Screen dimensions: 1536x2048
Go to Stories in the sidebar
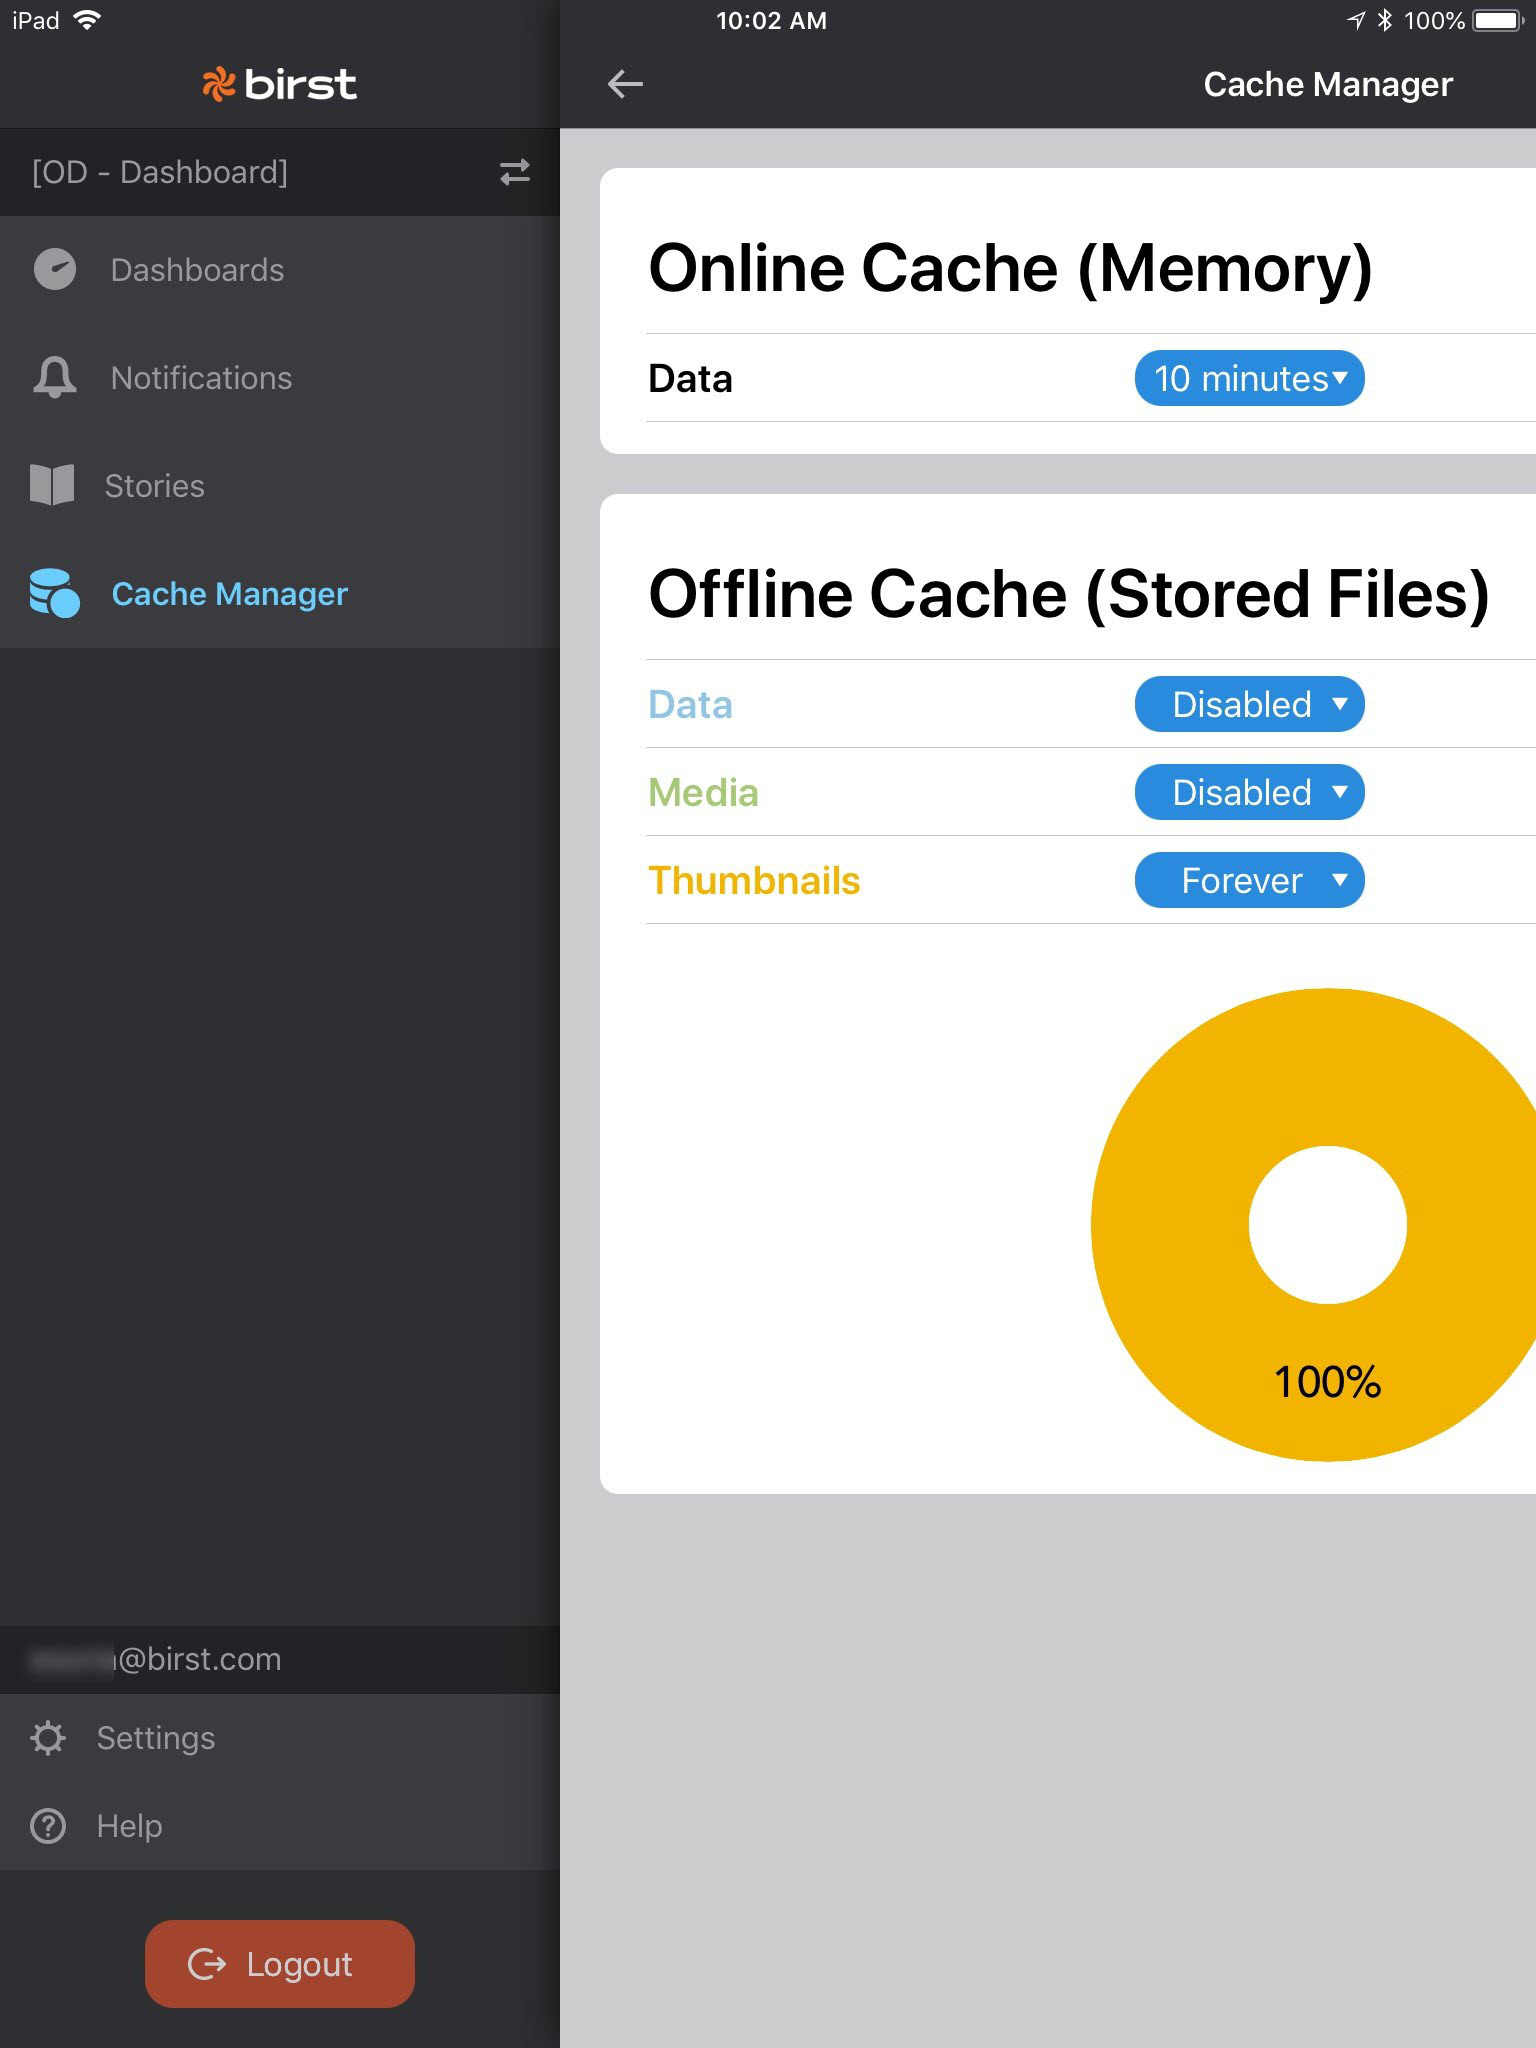[154, 486]
